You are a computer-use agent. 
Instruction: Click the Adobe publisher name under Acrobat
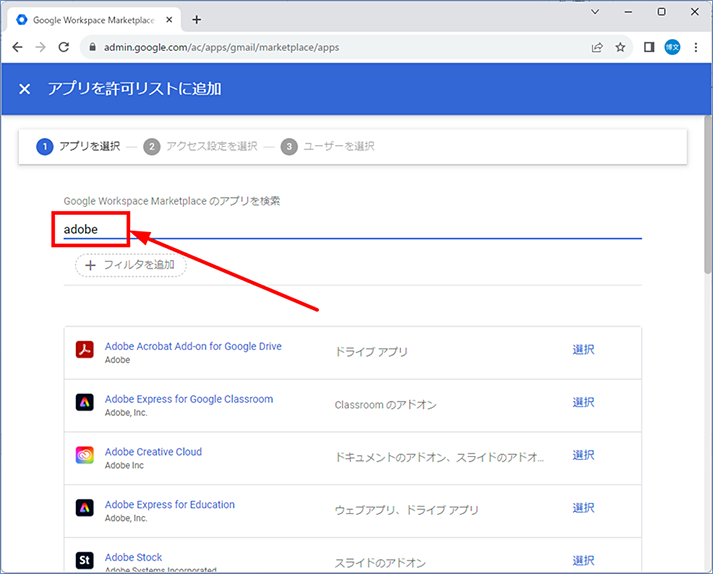117,360
